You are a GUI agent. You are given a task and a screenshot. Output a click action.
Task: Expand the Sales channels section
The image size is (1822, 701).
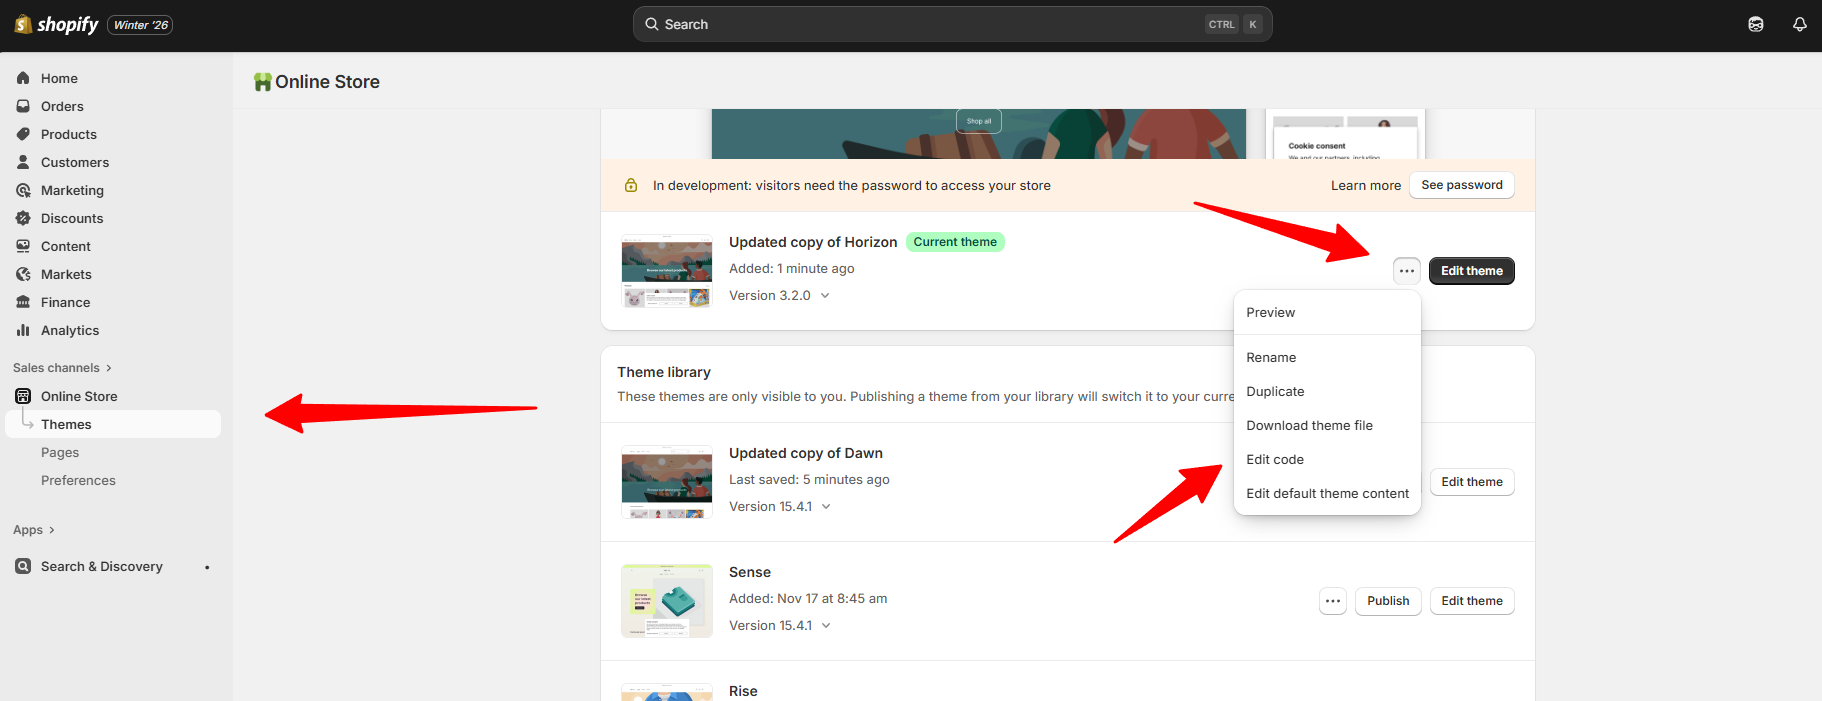(x=63, y=368)
